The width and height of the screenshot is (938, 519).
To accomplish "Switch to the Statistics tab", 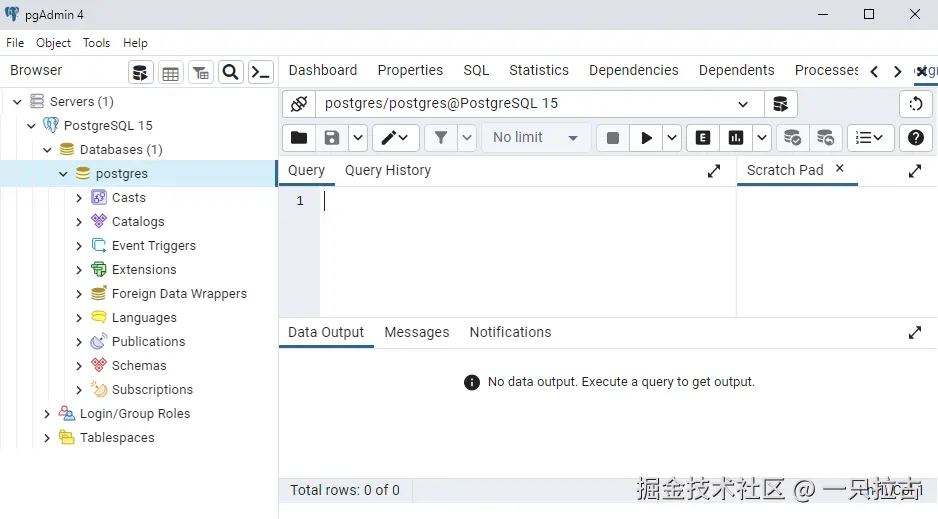I will point(539,71).
